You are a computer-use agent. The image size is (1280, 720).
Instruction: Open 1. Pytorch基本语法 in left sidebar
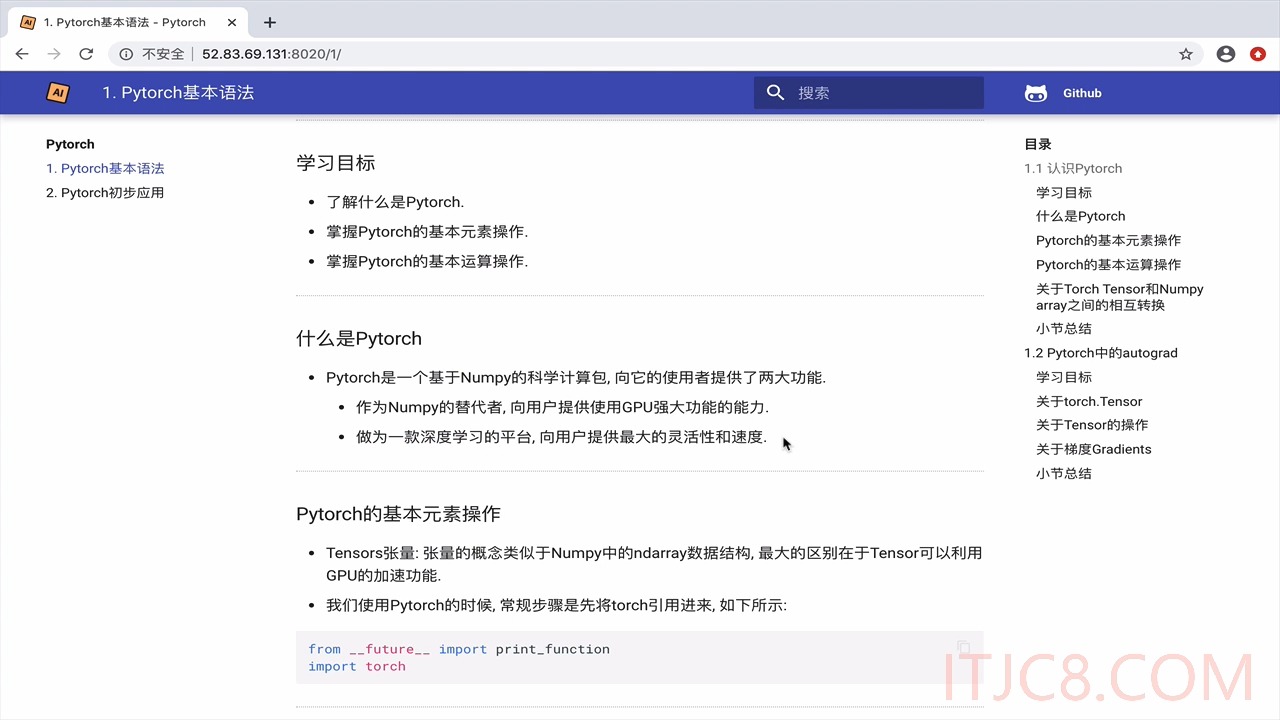click(105, 169)
